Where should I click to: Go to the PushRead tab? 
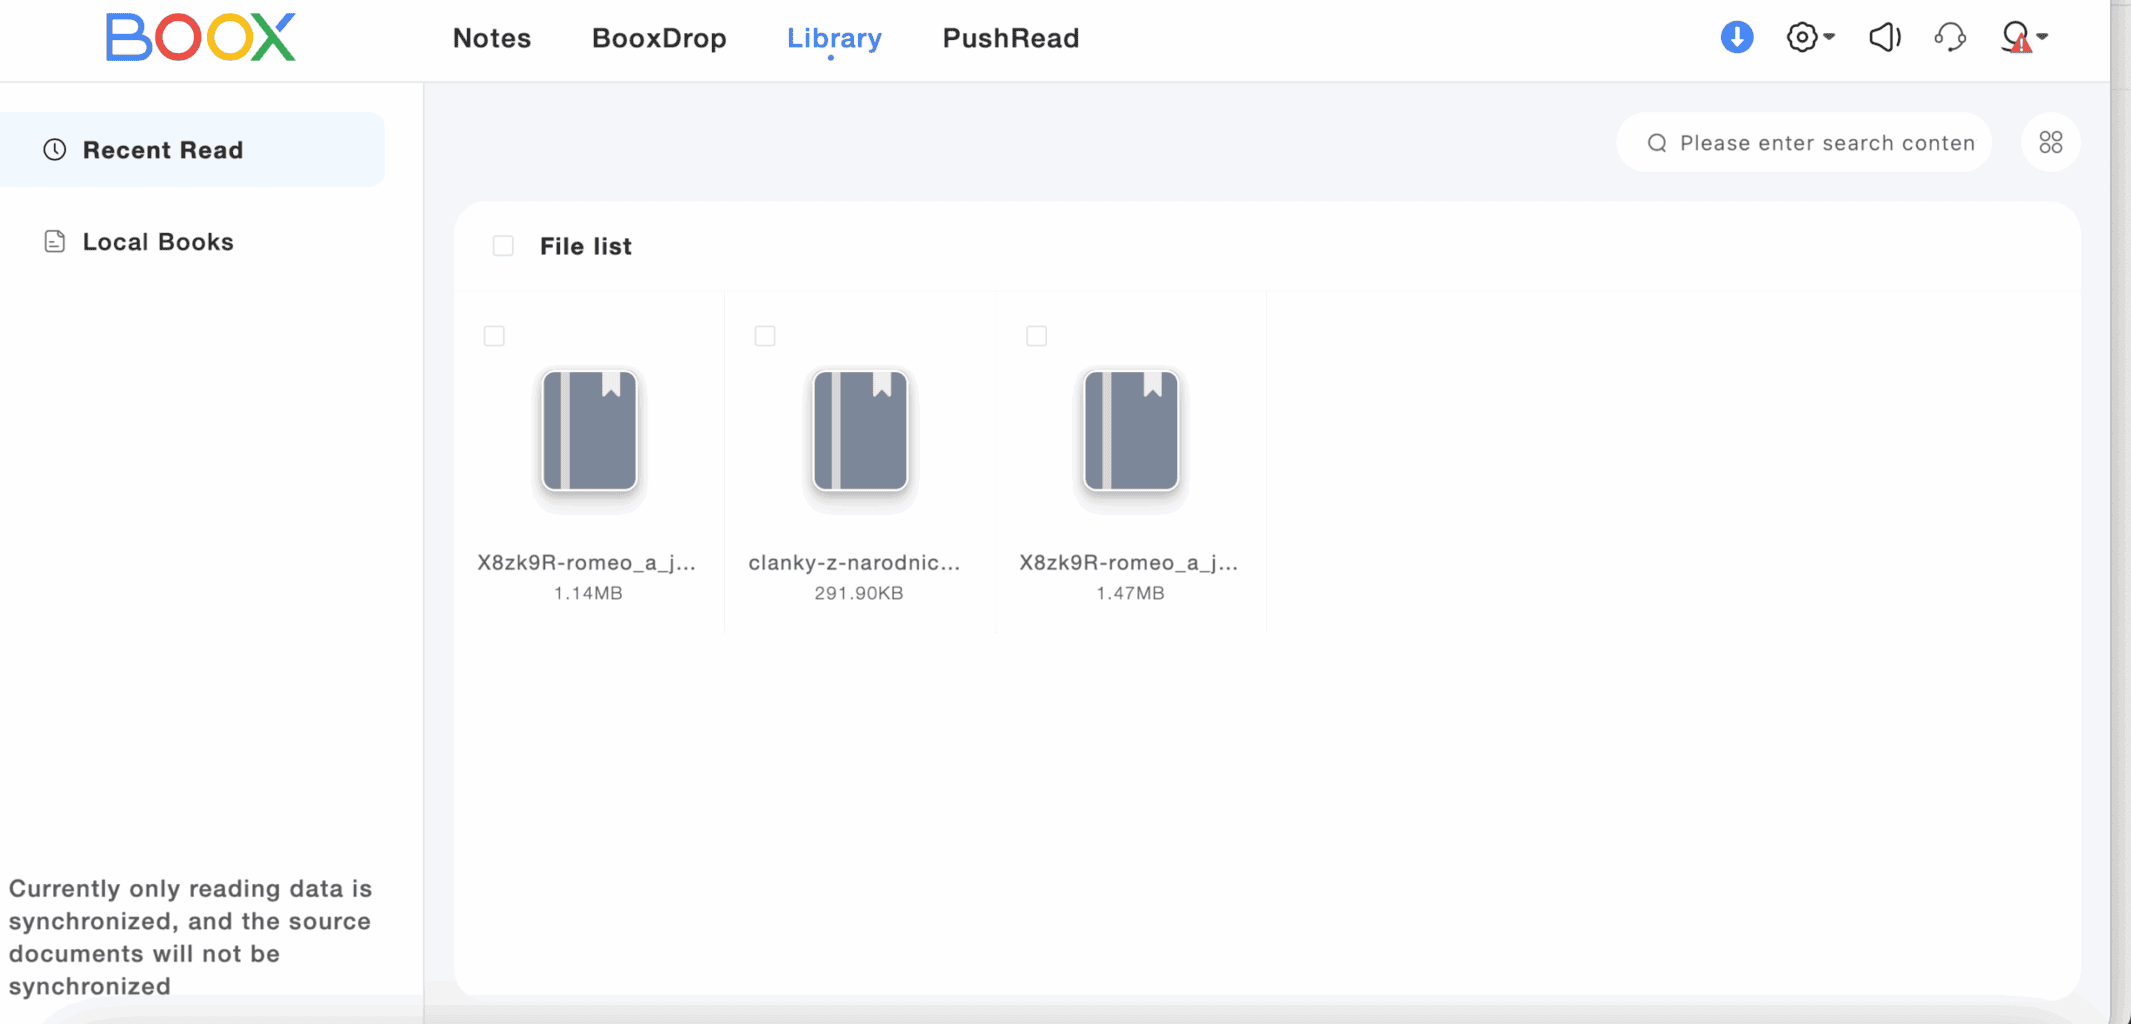(1011, 38)
